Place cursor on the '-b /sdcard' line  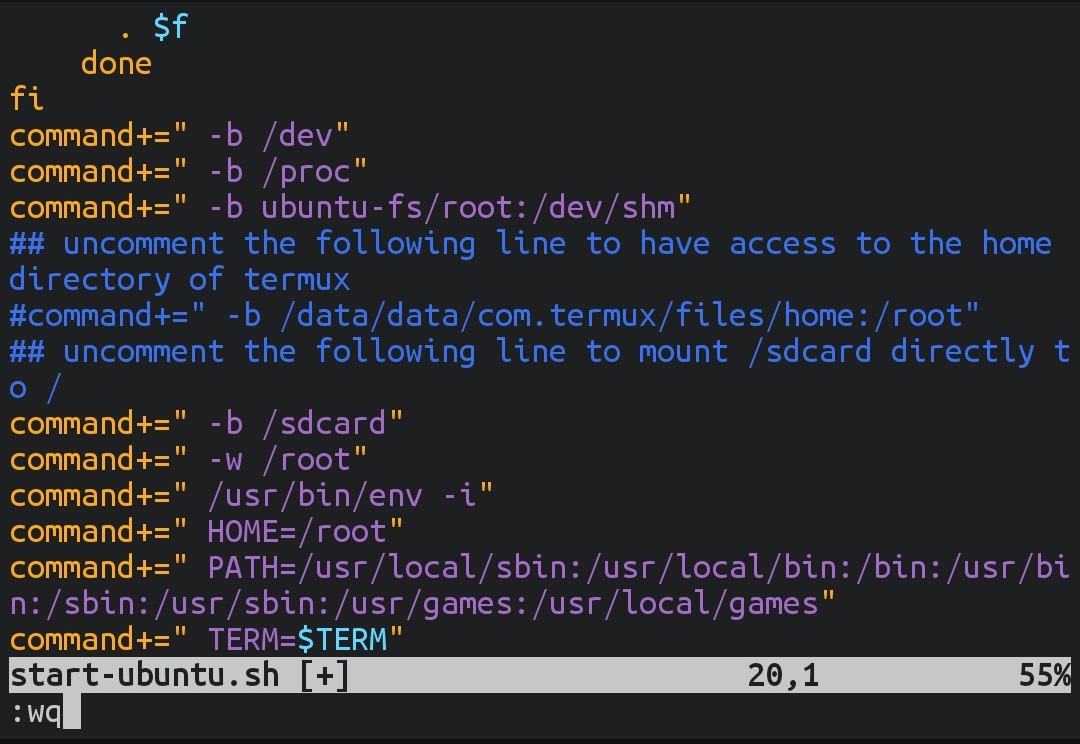click(x=207, y=423)
